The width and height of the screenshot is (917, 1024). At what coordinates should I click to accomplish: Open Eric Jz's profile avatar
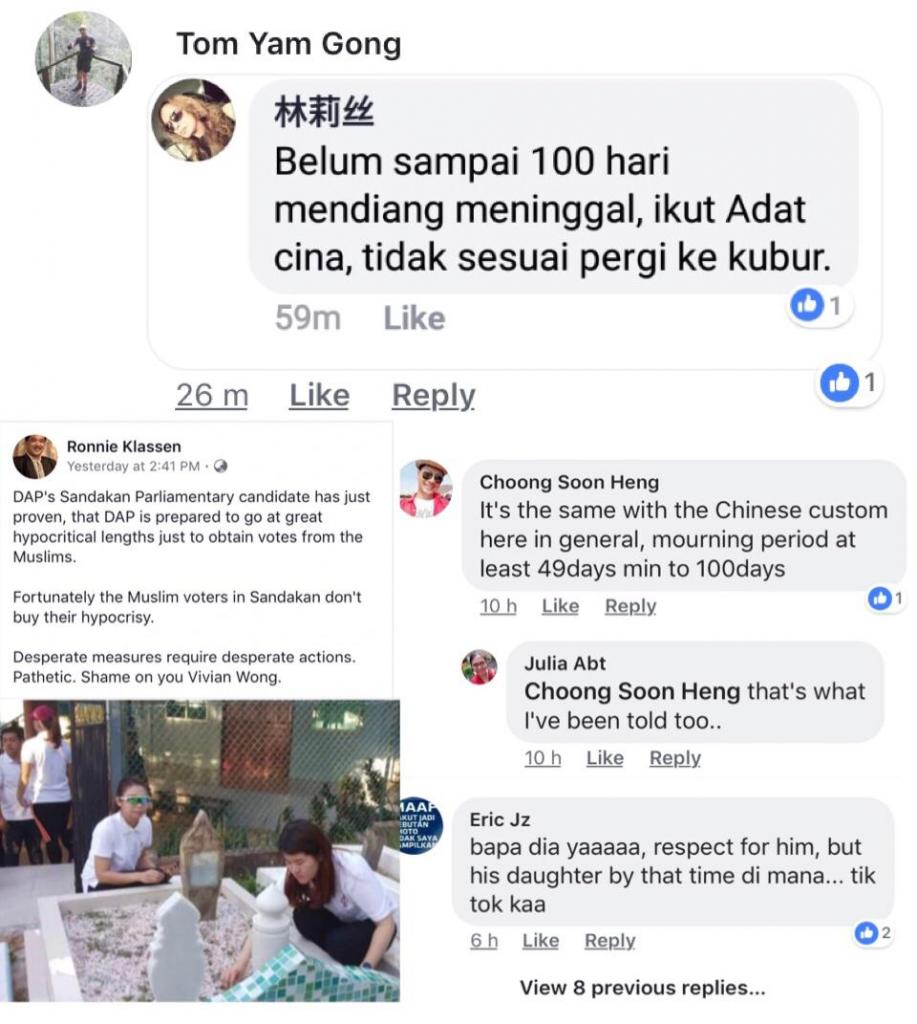pyautogui.click(x=421, y=825)
